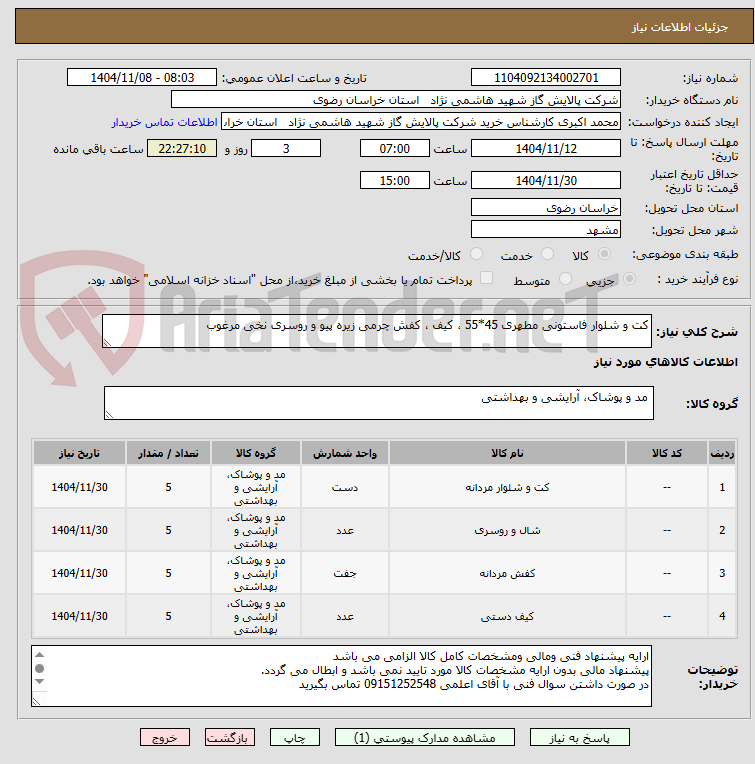This screenshot has width=755, height=764.
Task: Click unit cell دست
Action: coord(344,487)
